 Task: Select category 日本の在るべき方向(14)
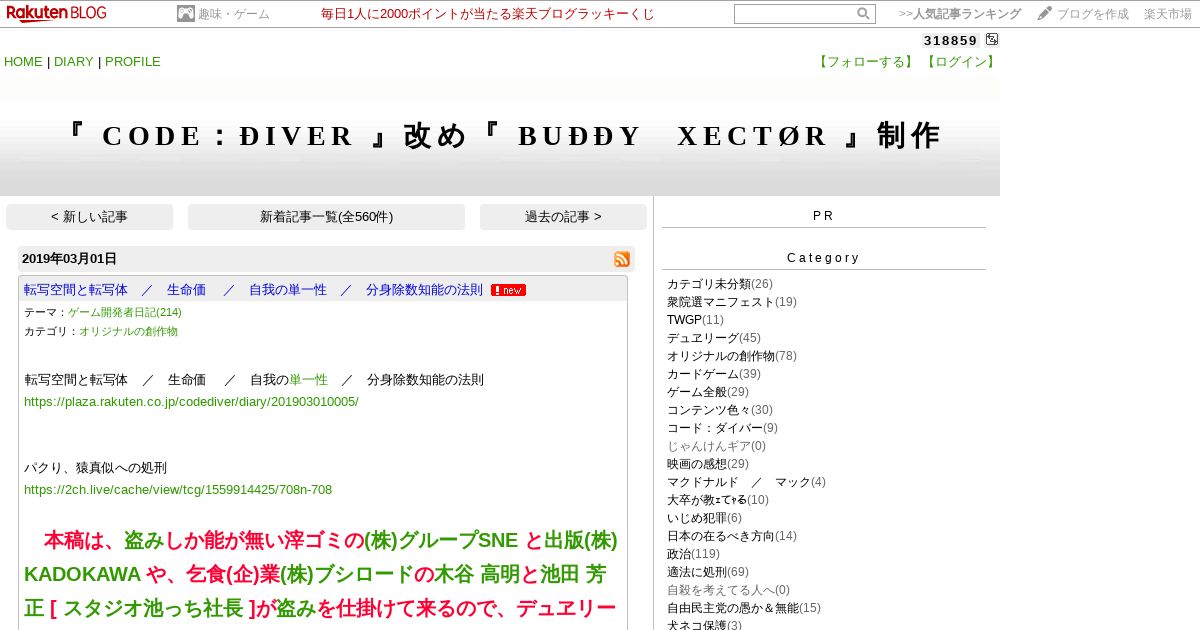click(732, 536)
